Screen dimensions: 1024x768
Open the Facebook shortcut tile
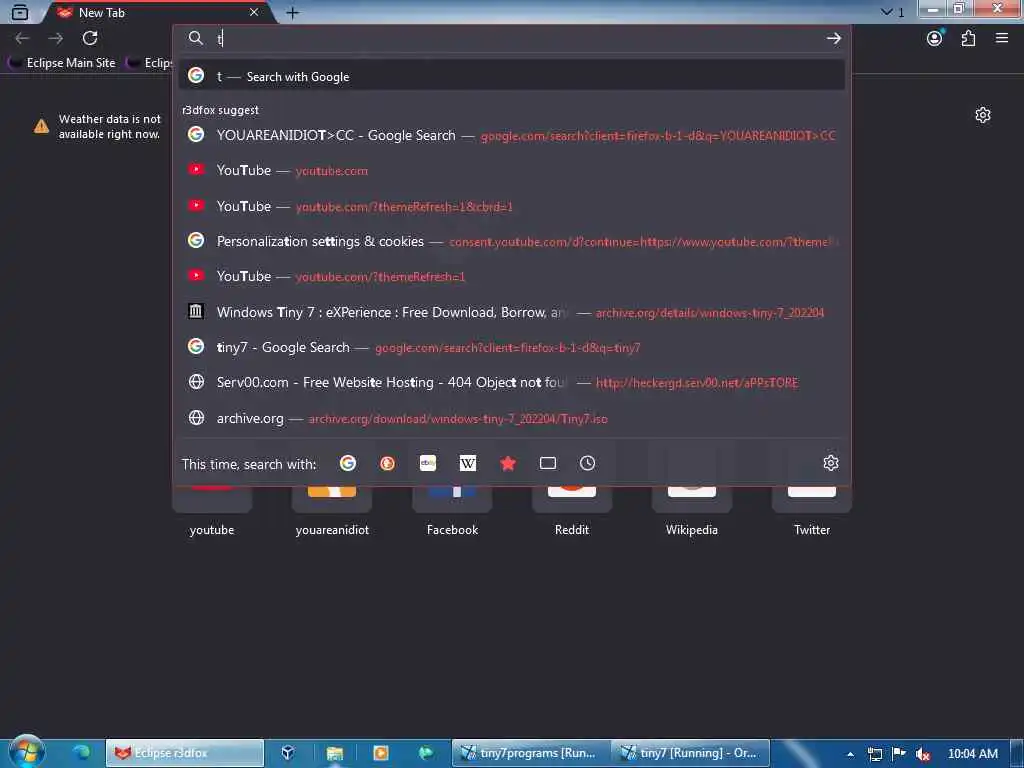click(x=452, y=511)
